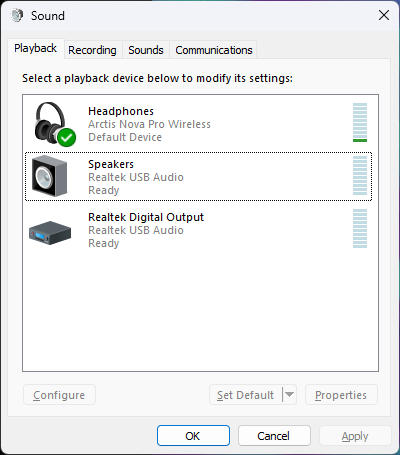Click "Realtek USB Audio" under Realtek Digital Output
This screenshot has height=455, width=400.
tap(136, 230)
